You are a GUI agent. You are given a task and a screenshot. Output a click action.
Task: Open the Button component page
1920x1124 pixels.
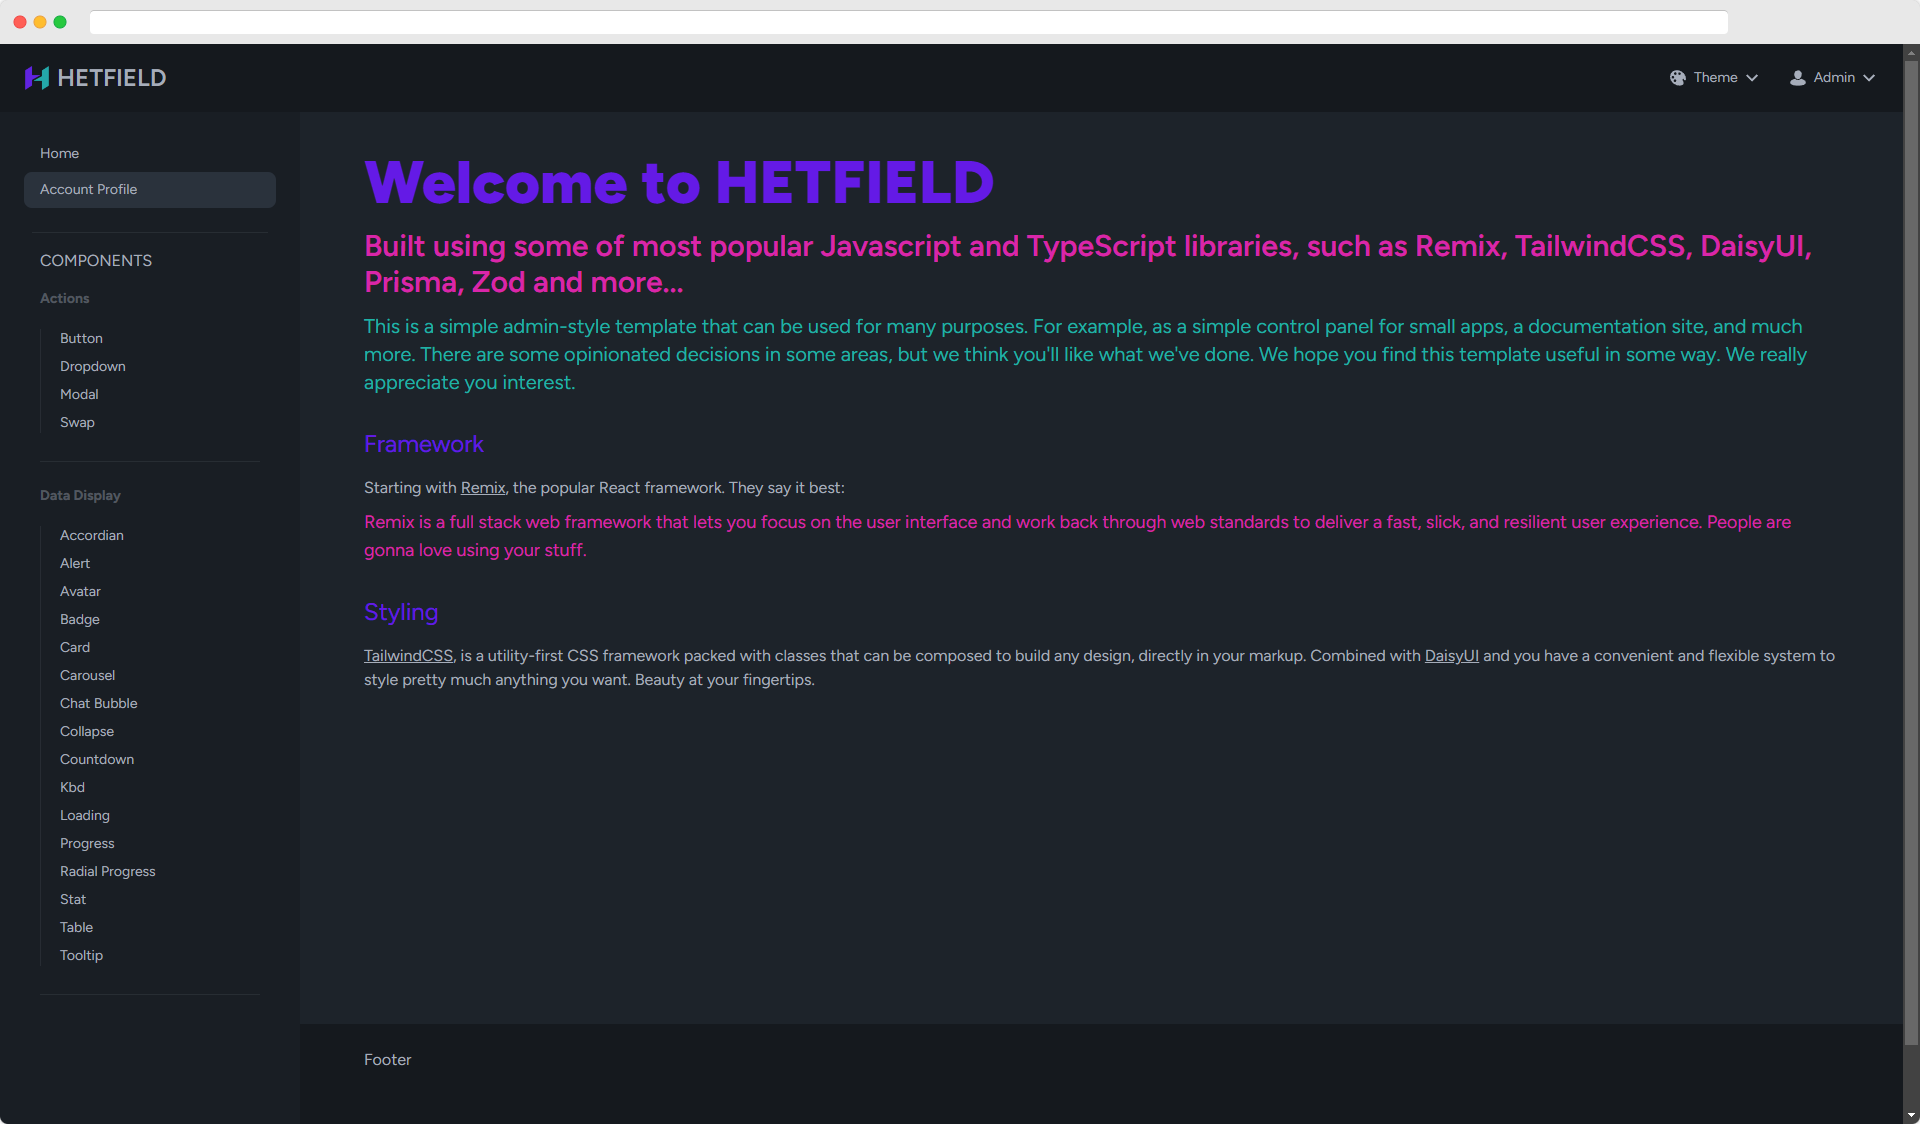pyautogui.click(x=81, y=338)
